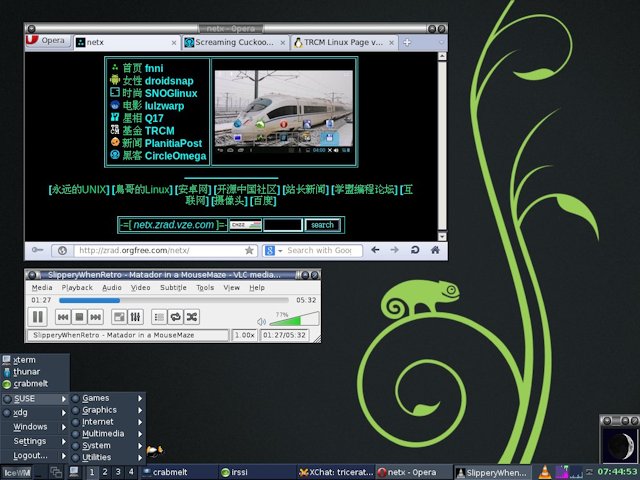The height and width of the screenshot is (480, 640).
Task: Toggle elapsed time display 01:27/05:32
Action: (x=284, y=335)
